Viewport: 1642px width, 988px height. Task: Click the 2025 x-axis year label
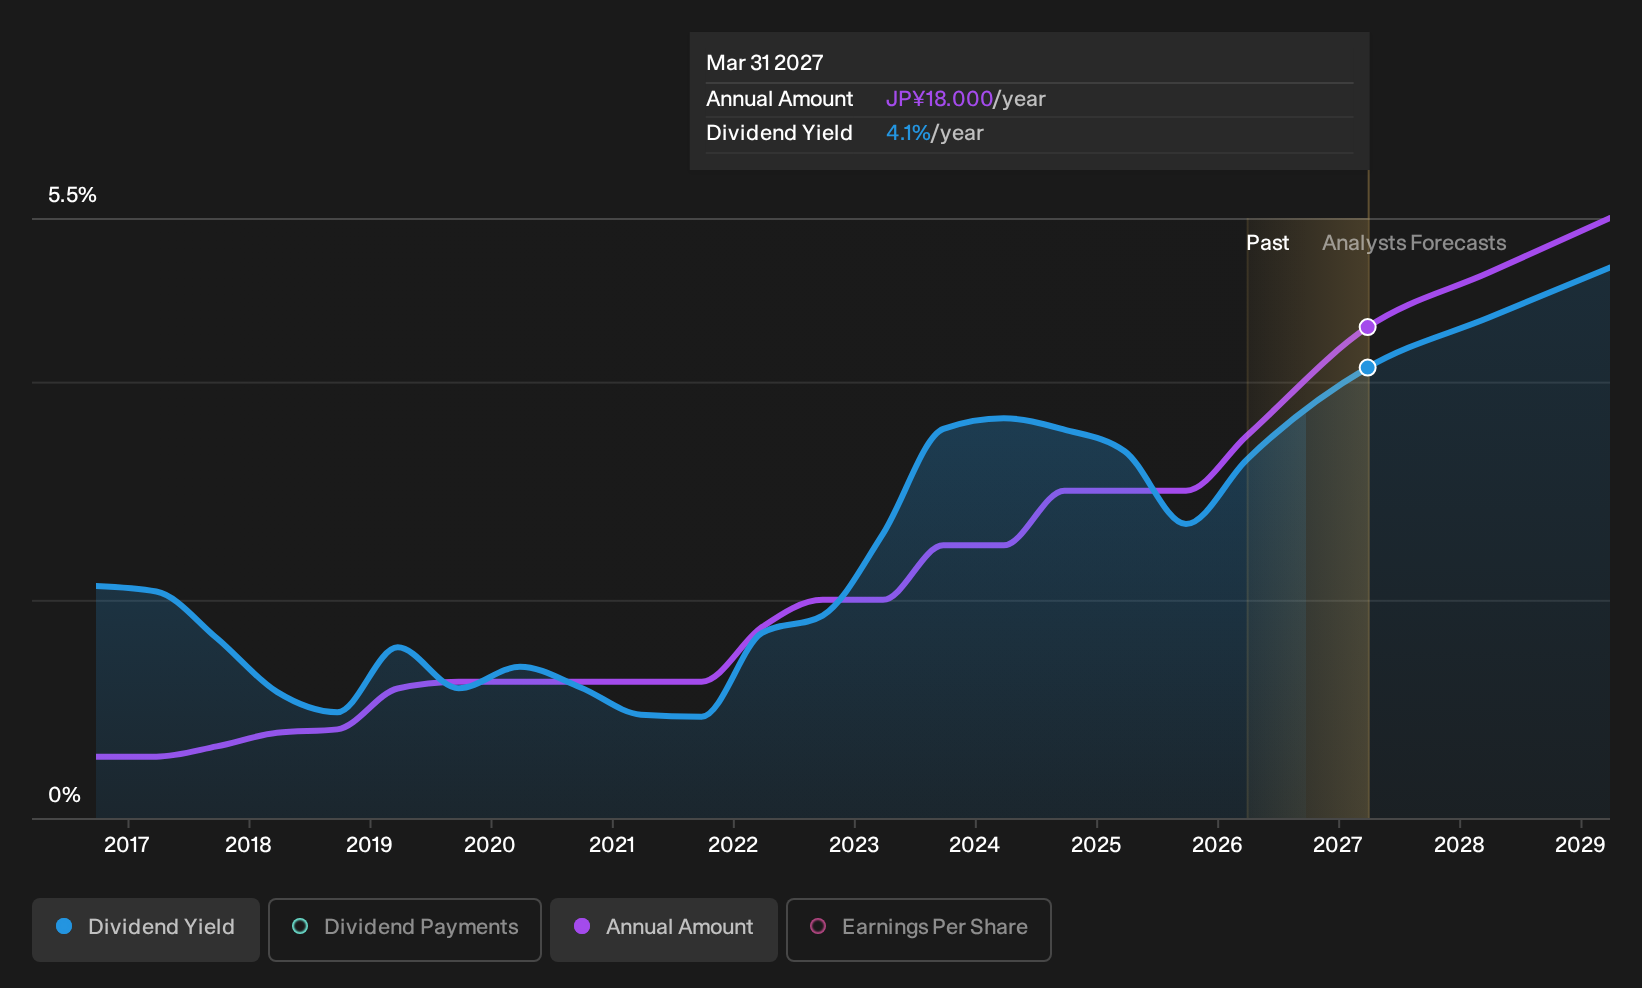pyautogui.click(x=1096, y=845)
